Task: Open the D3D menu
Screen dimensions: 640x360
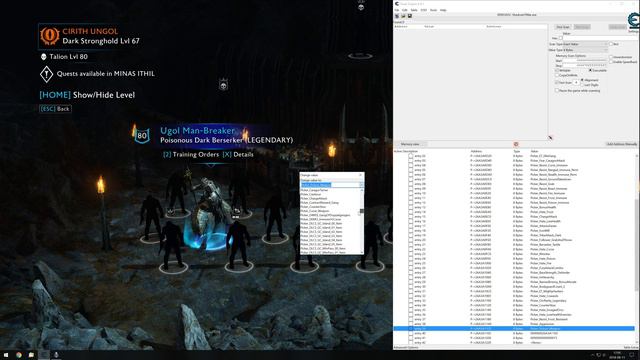Action: coord(424,10)
